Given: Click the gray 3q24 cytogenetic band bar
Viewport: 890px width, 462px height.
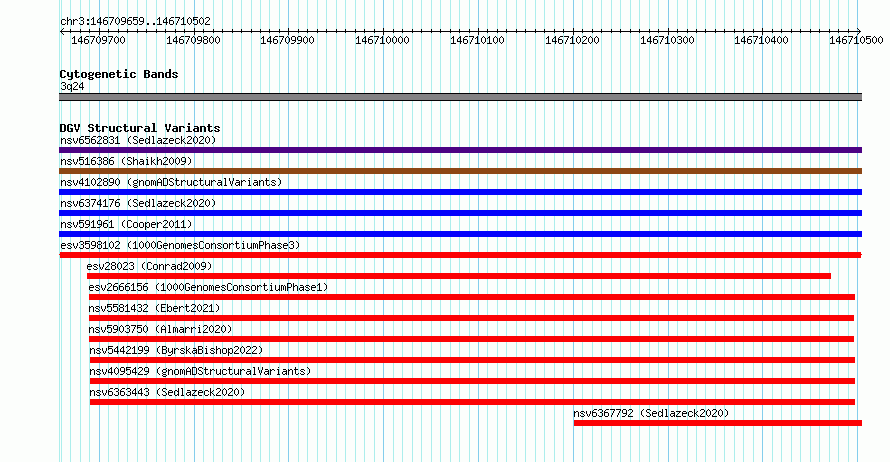Looking at the screenshot, I should [460, 97].
